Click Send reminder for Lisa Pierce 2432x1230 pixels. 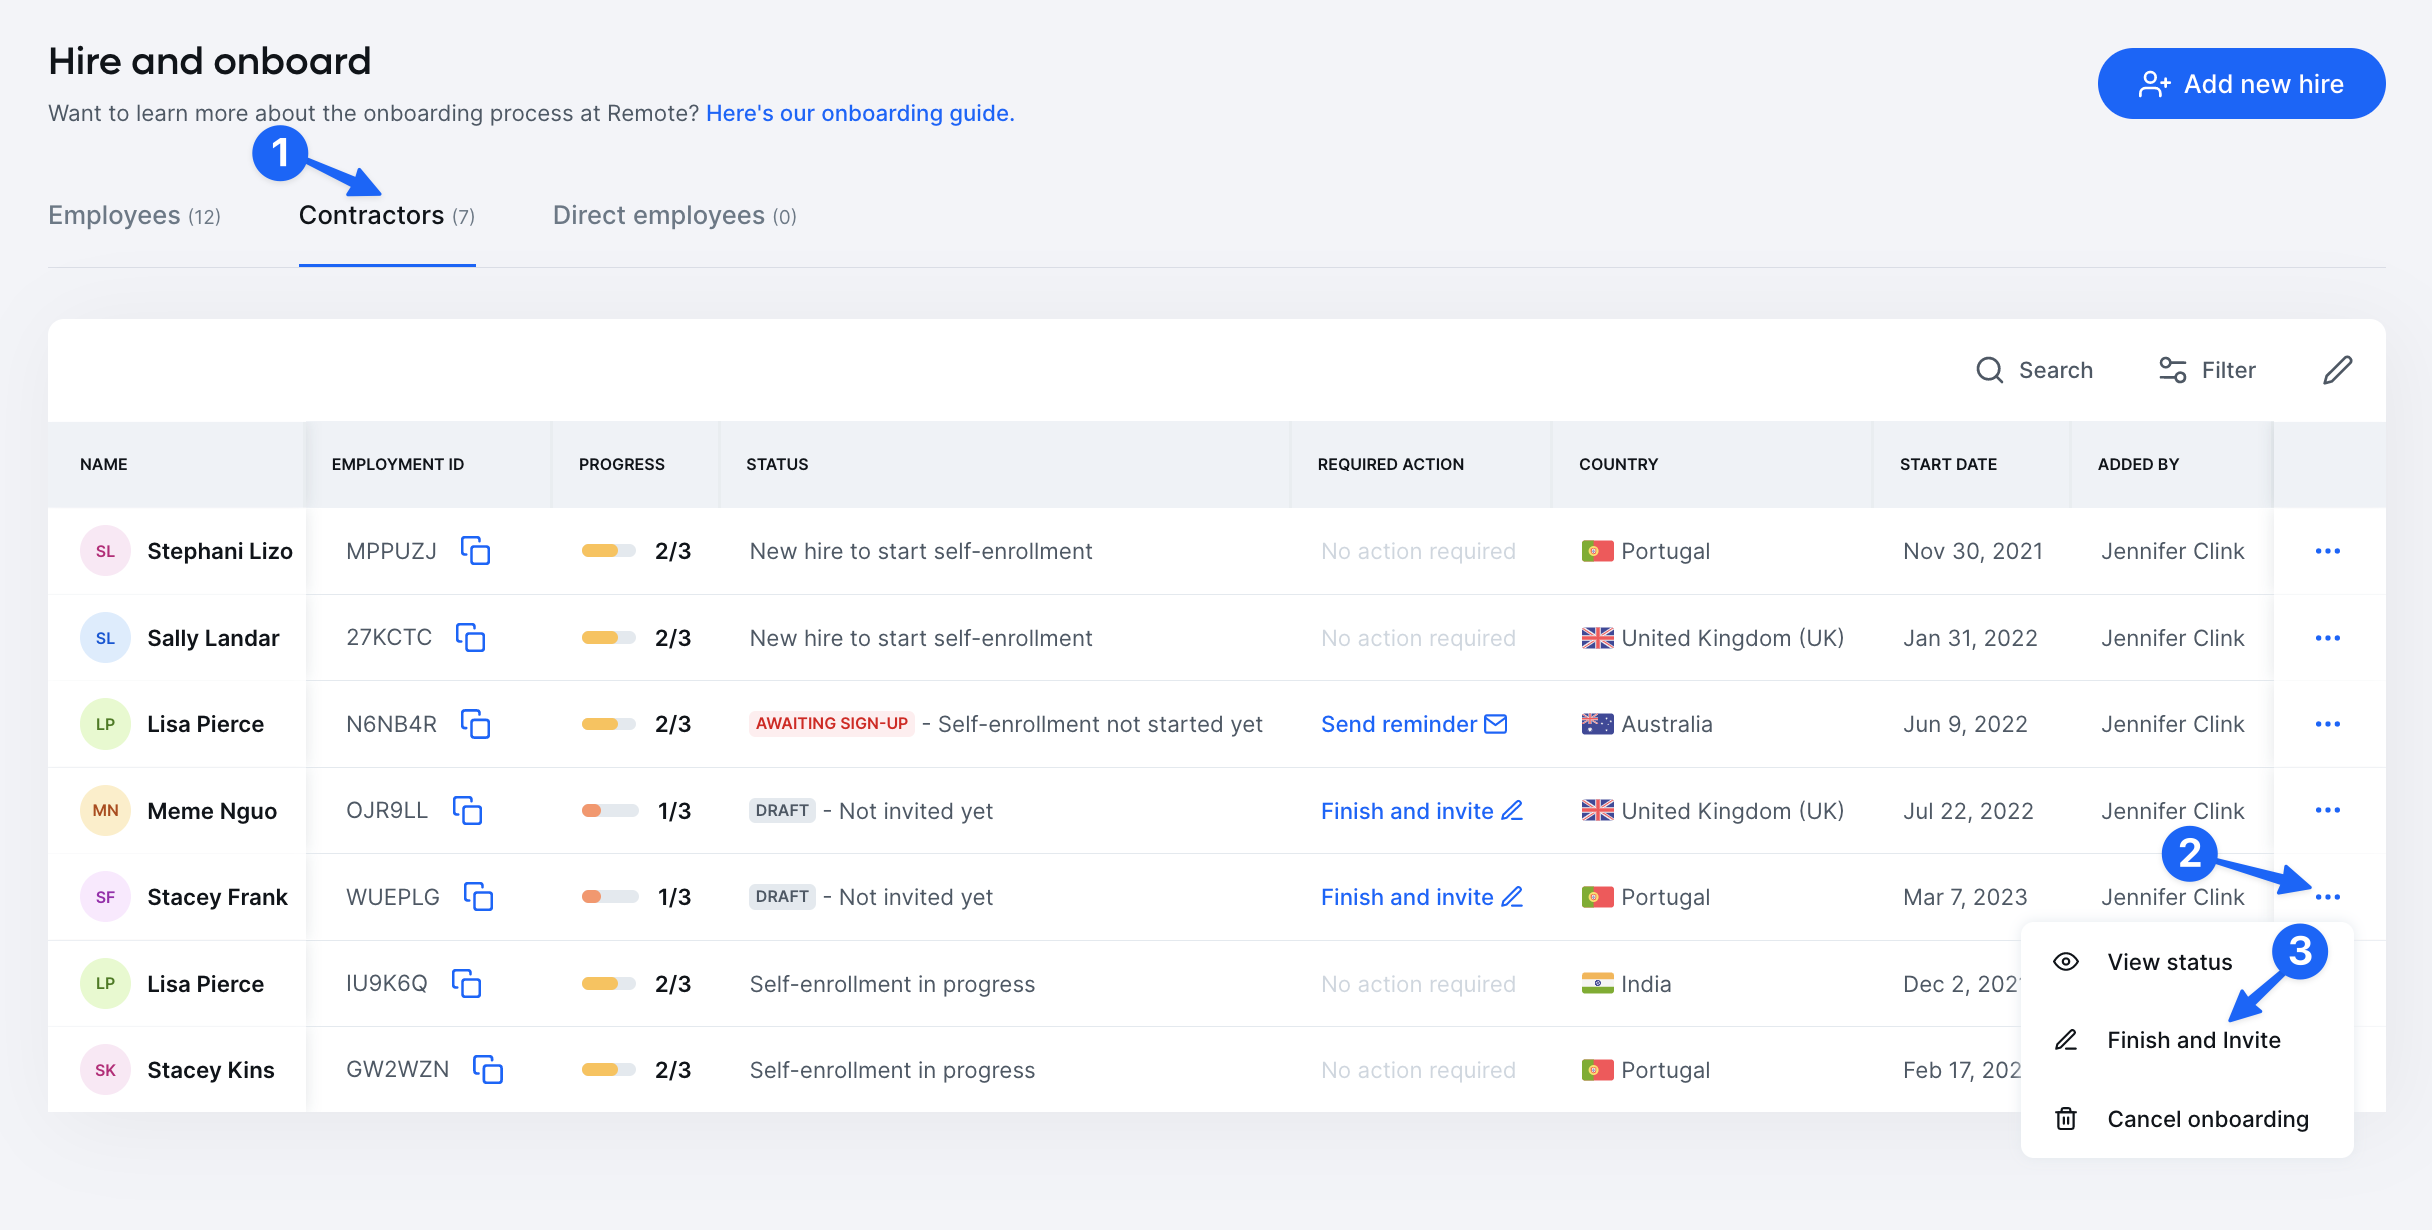(1397, 724)
